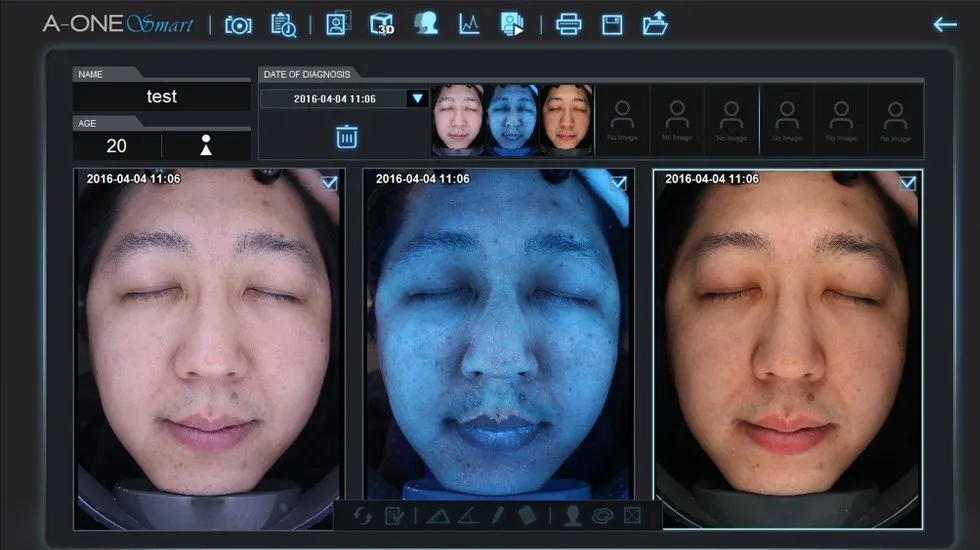
Task: Toggle checkbox on the blue UV photo
Action: tap(618, 183)
